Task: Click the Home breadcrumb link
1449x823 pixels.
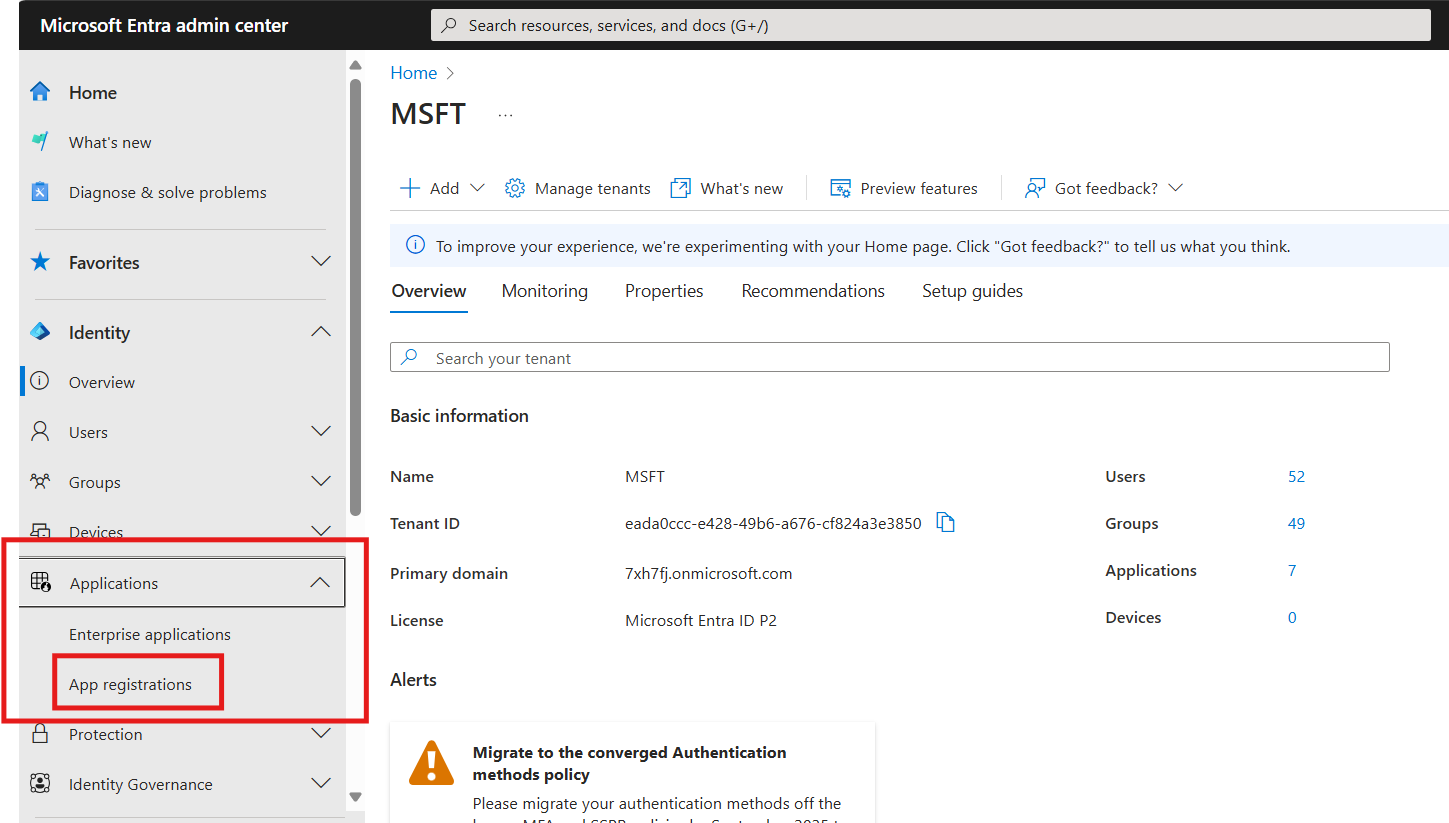Action: [x=414, y=73]
